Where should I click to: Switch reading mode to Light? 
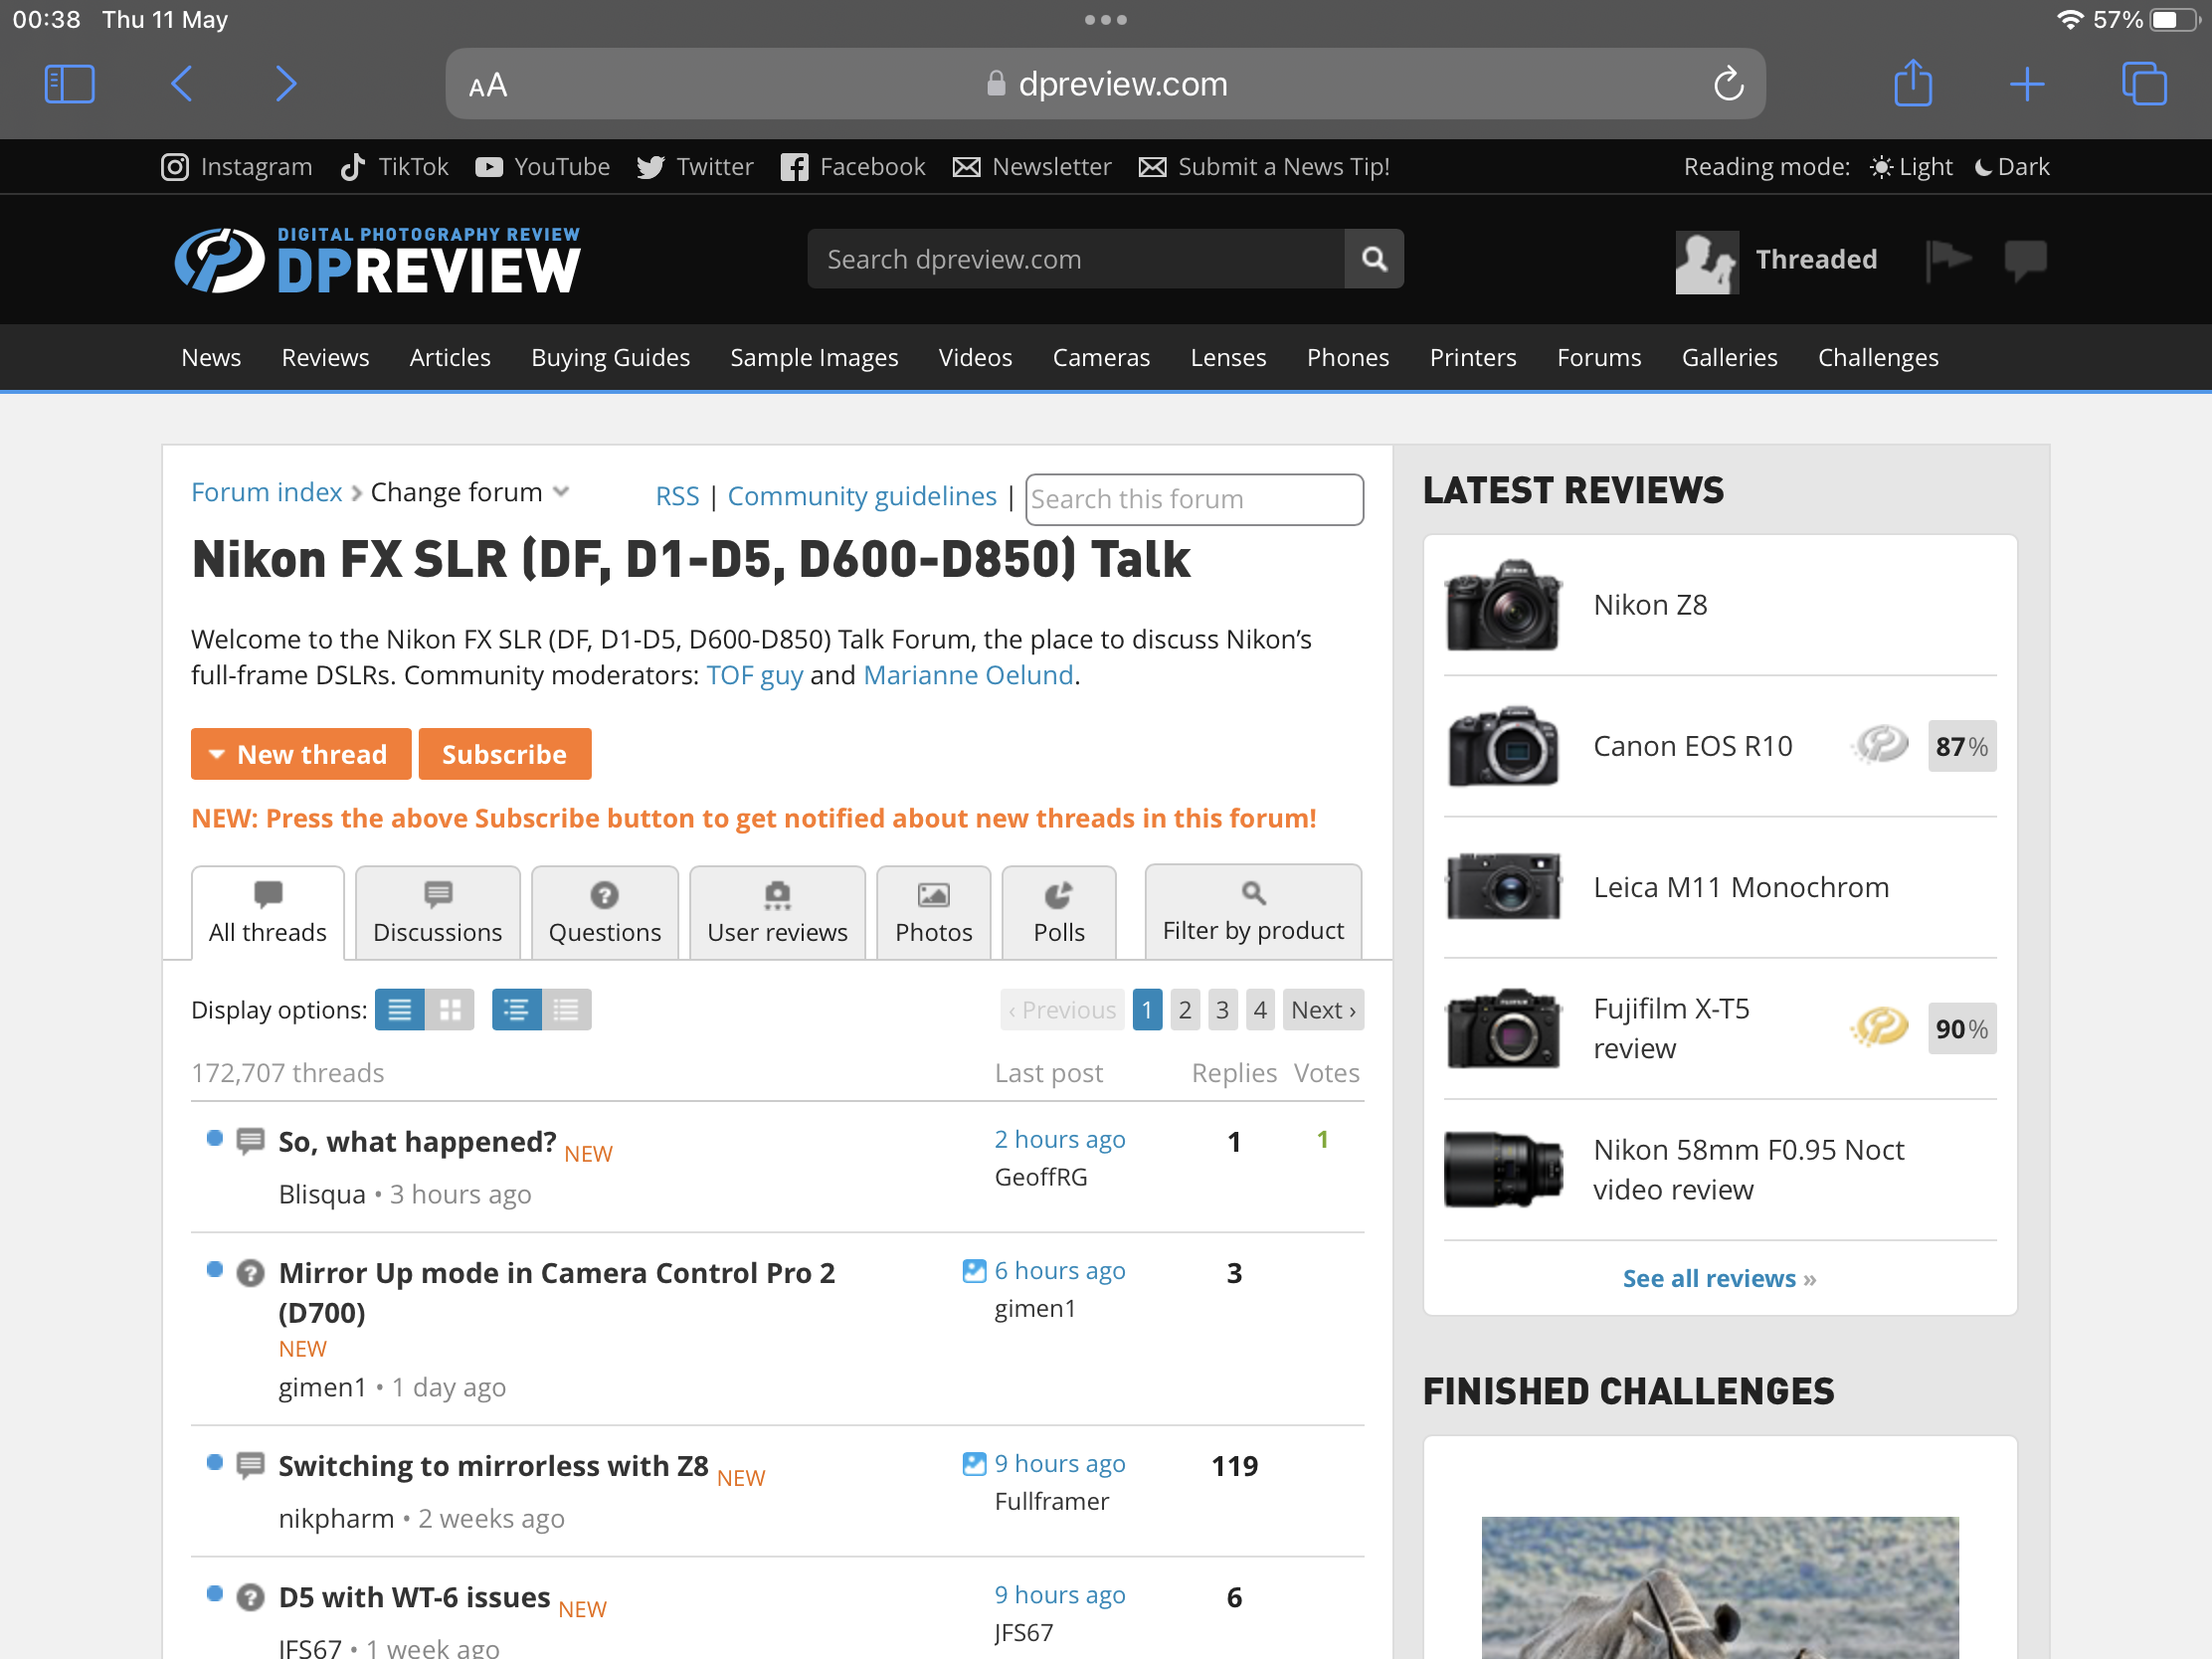[1911, 167]
